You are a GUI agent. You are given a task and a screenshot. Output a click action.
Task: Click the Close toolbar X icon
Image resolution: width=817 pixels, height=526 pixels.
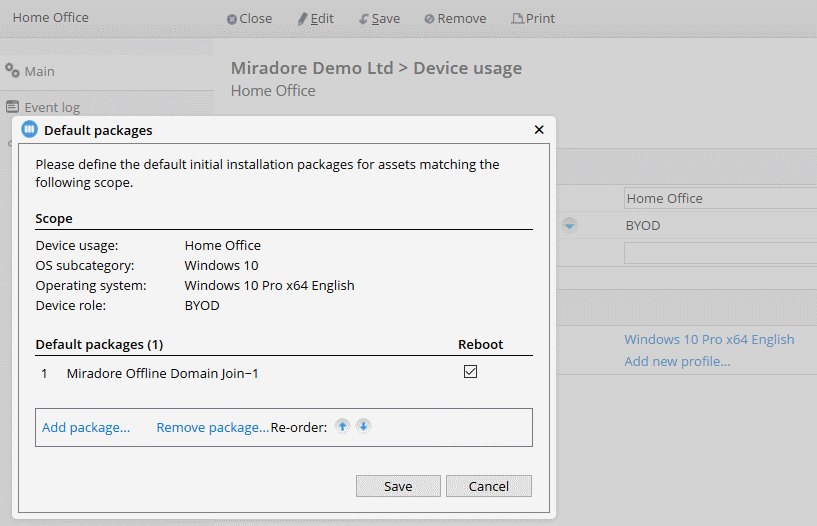[x=232, y=19]
